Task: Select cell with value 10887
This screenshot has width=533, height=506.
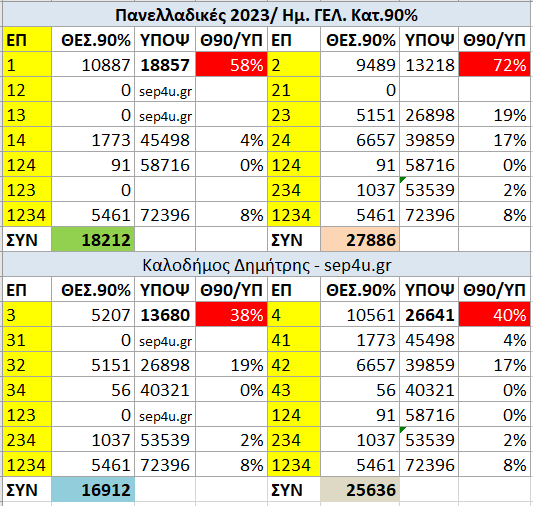Action: tap(93, 65)
